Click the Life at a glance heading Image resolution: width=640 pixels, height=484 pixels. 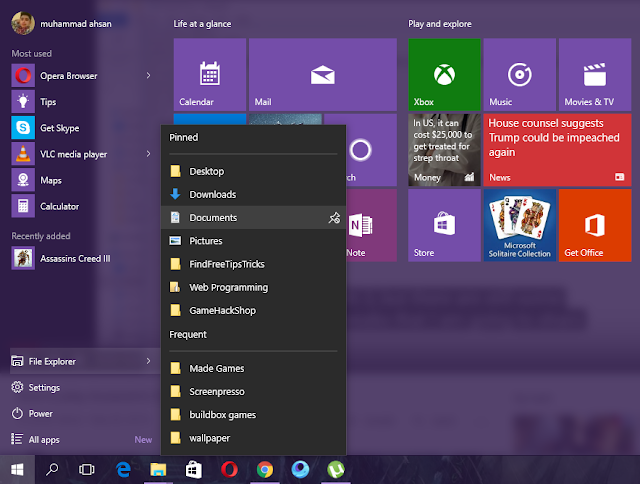[202, 24]
